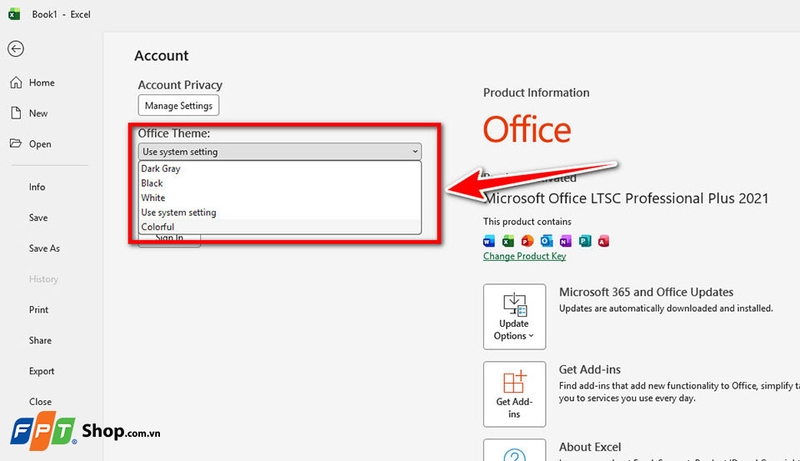Open the Print page
Viewport: 800px width, 461px height.
tap(39, 310)
